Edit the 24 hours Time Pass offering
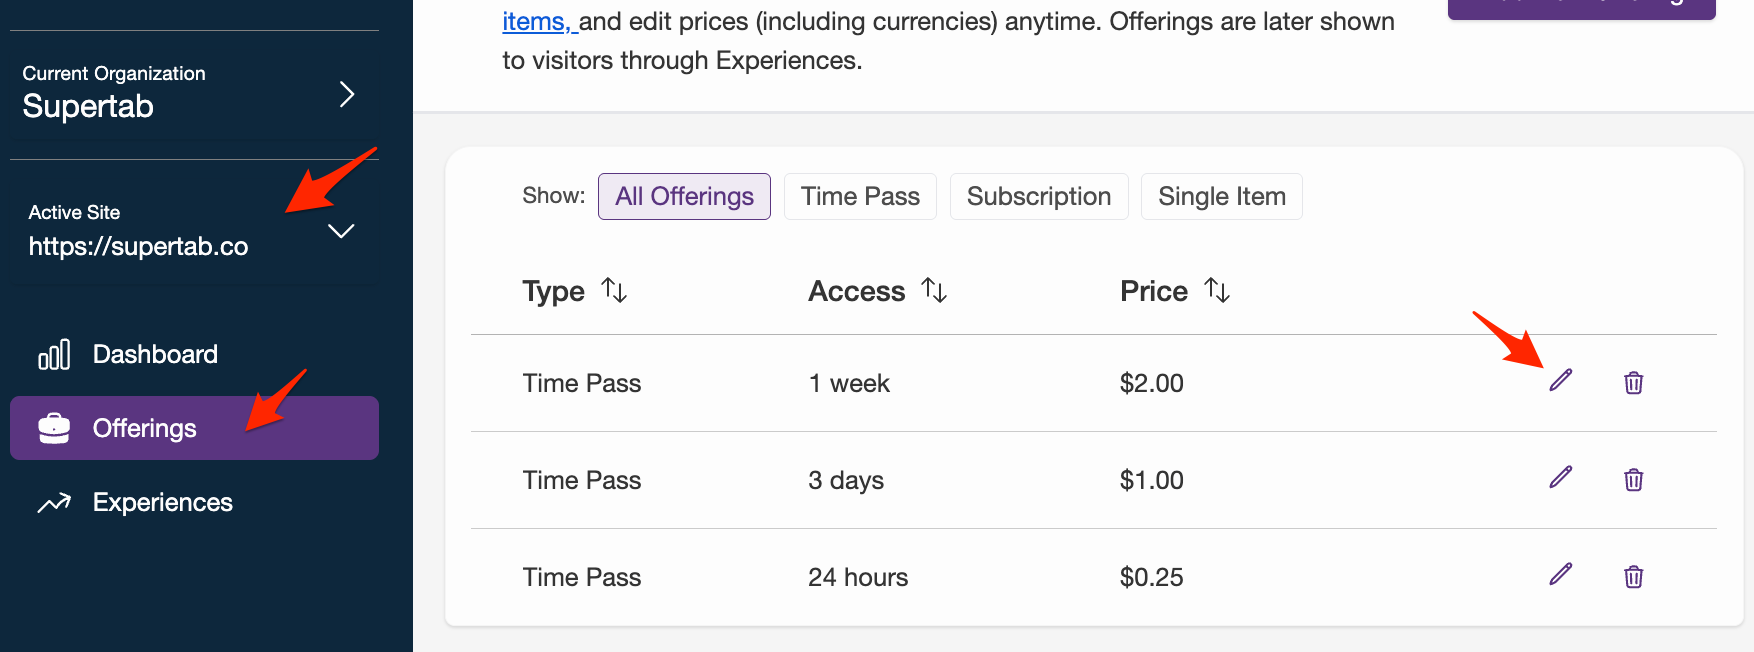 point(1560,575)
